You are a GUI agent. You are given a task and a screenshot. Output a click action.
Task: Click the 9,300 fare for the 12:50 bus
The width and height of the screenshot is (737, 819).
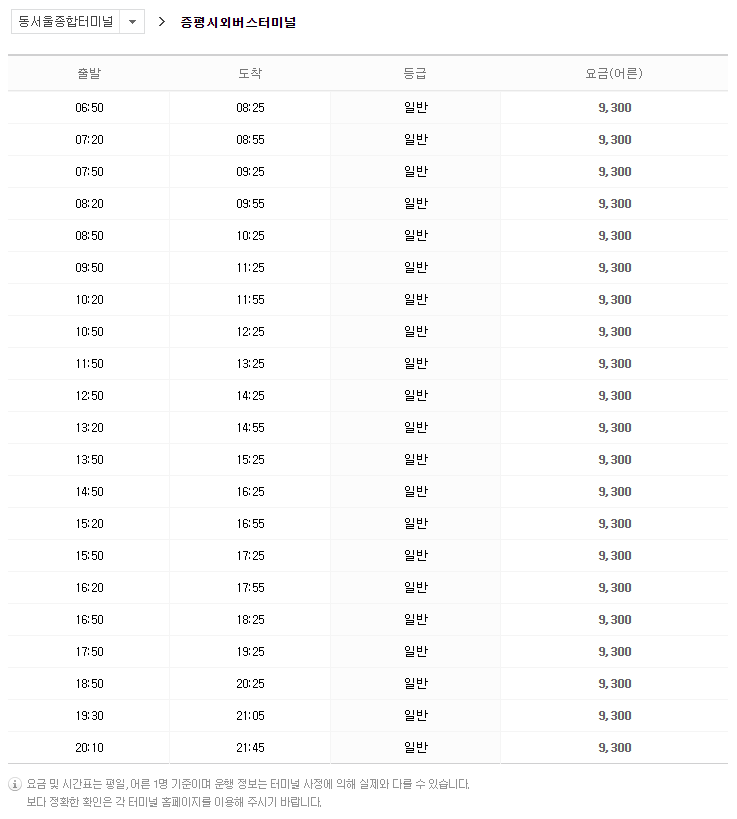coord(615,395)
